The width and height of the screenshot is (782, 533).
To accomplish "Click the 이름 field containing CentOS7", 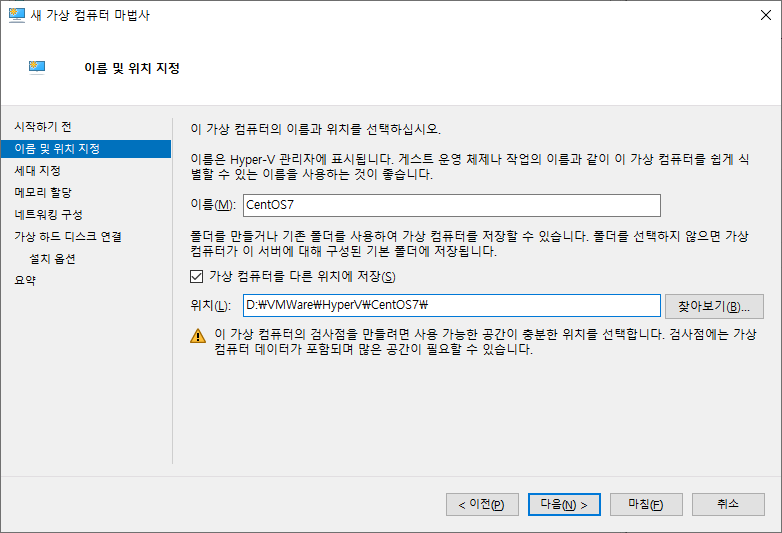I will [452, 205].
